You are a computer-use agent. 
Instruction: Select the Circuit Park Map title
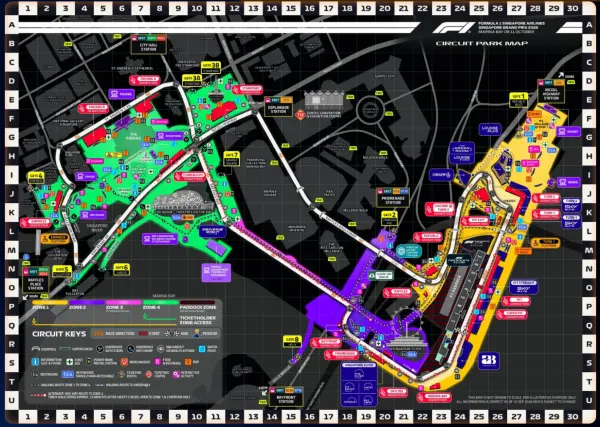481,43
